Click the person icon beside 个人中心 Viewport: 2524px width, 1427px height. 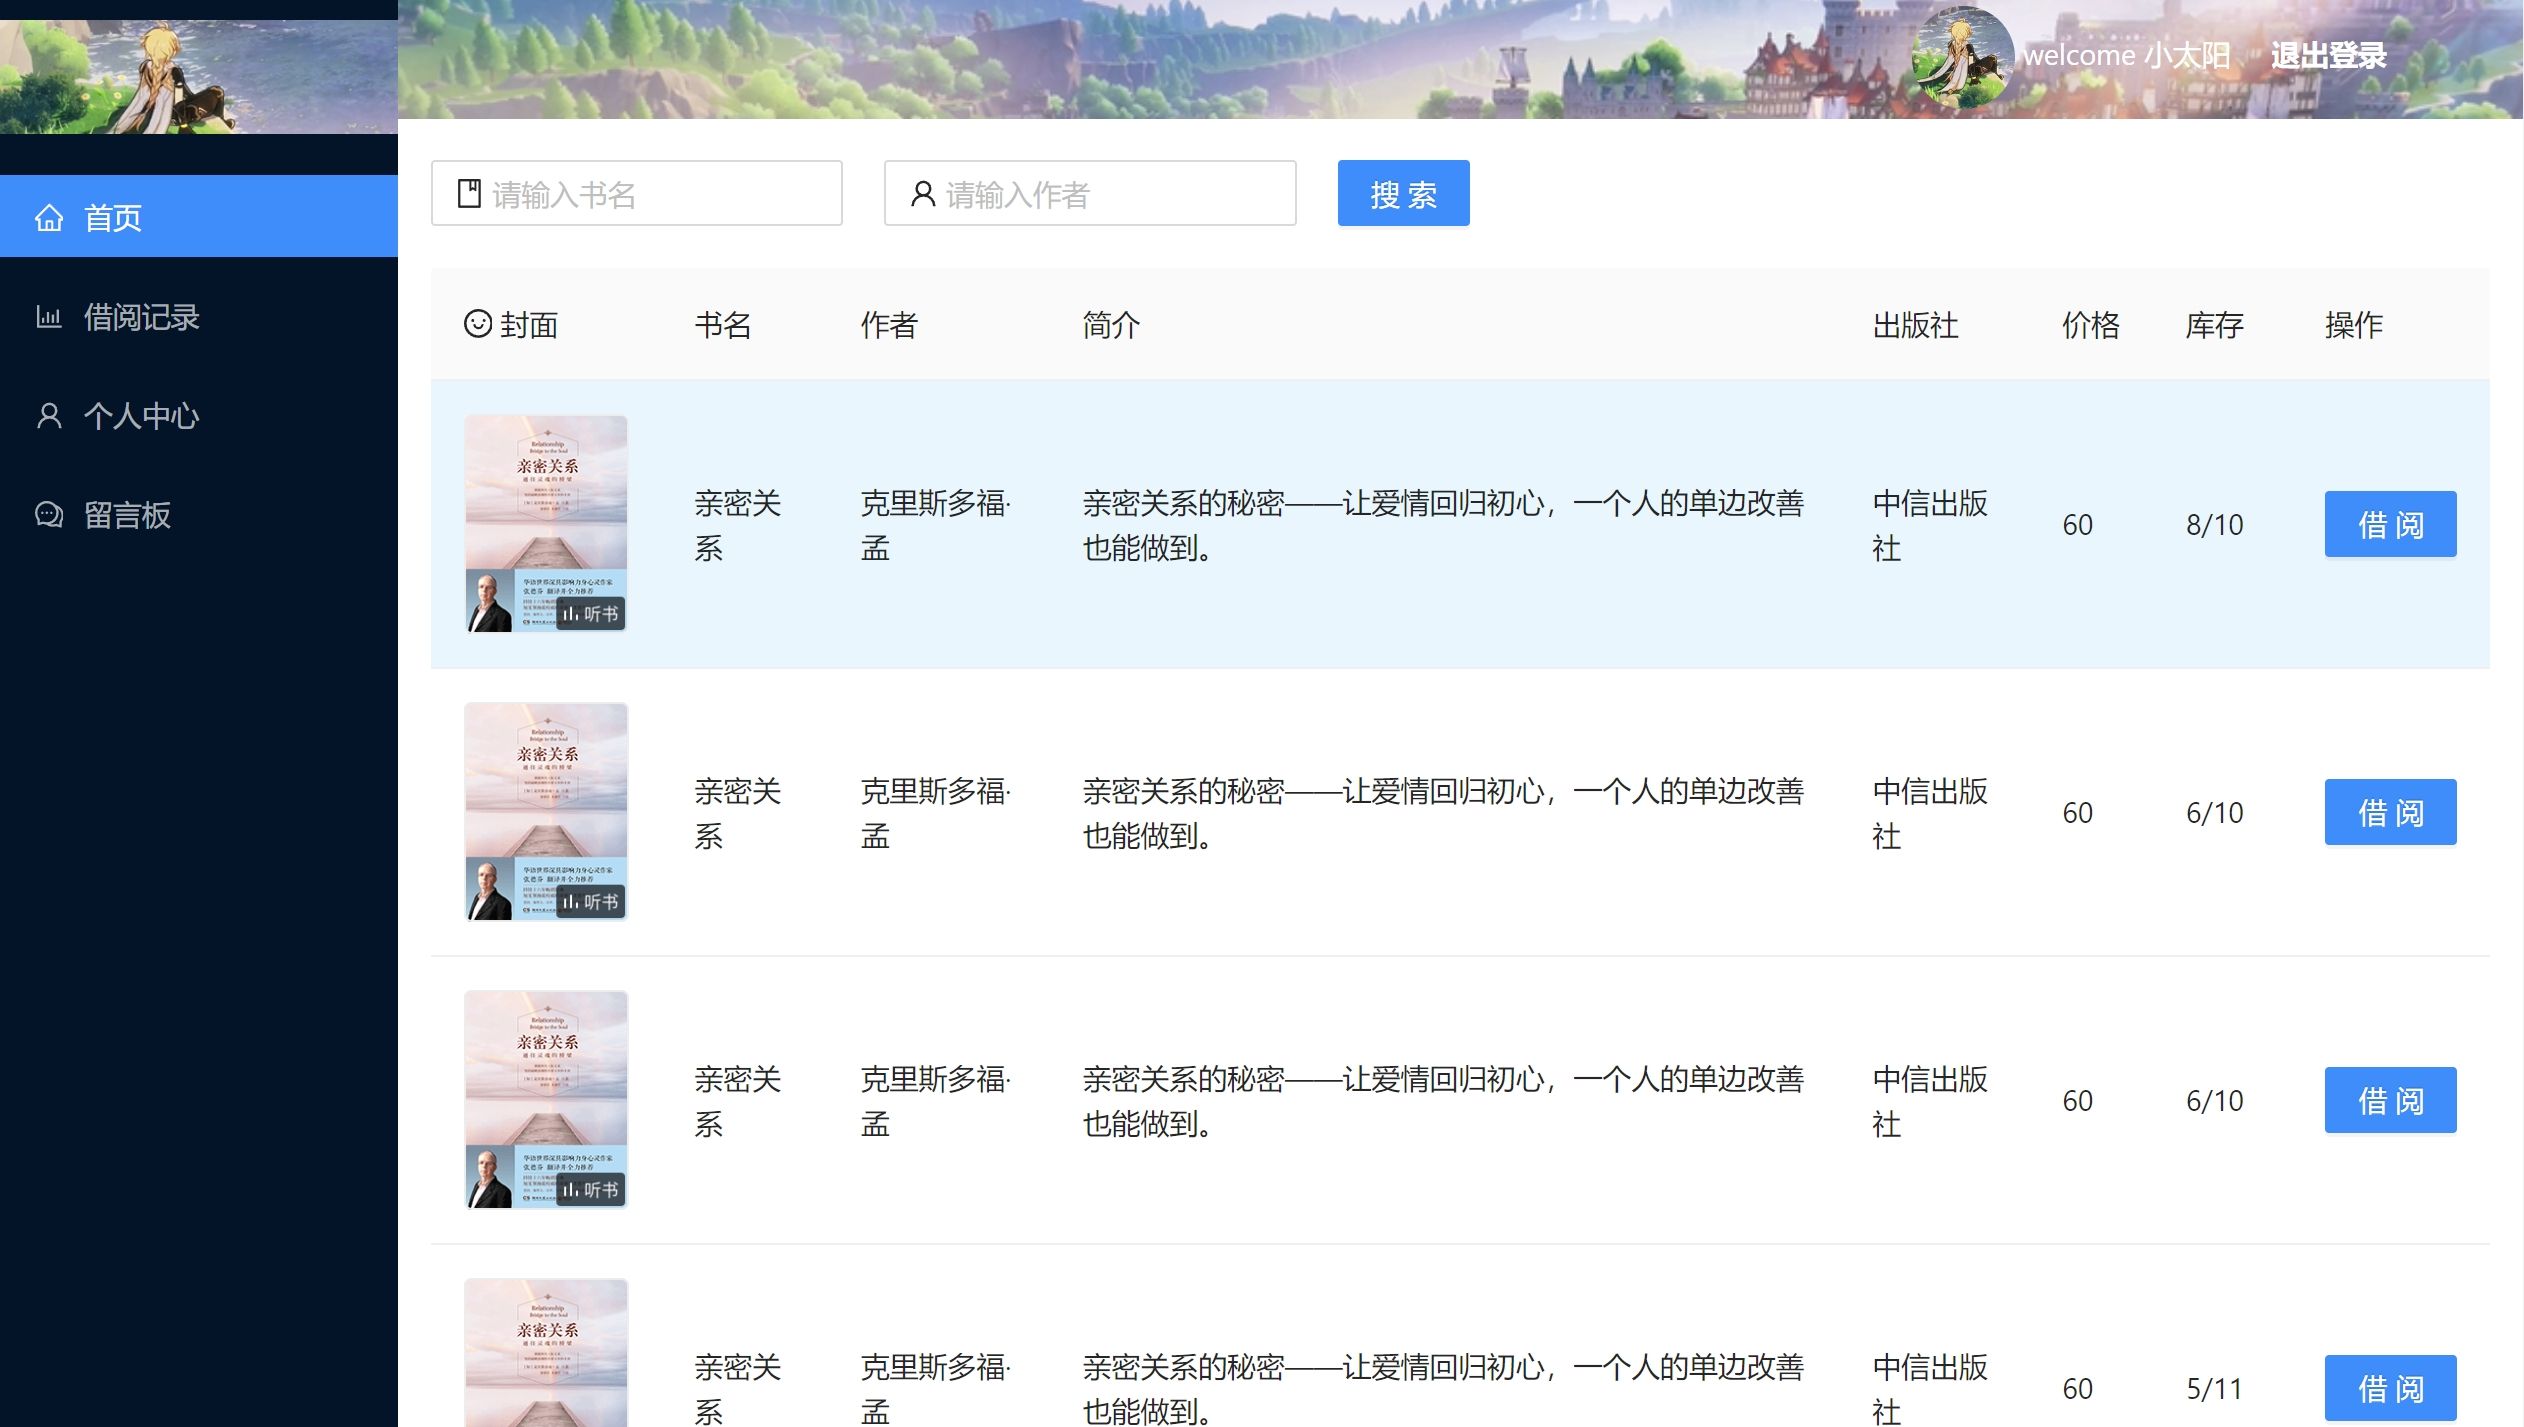[x=49, y=415]
